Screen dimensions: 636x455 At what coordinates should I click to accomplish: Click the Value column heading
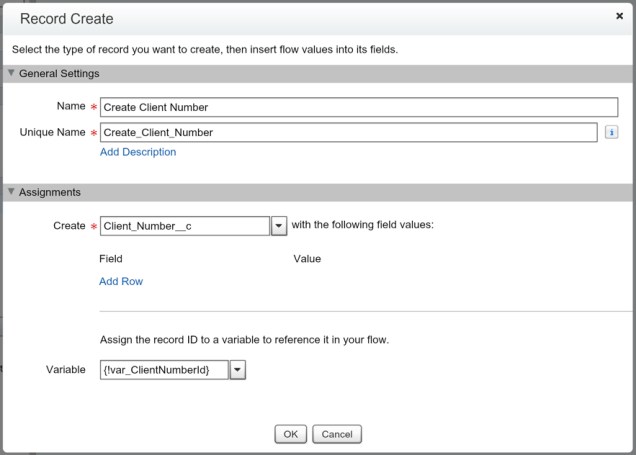click(x=307, y=258)
